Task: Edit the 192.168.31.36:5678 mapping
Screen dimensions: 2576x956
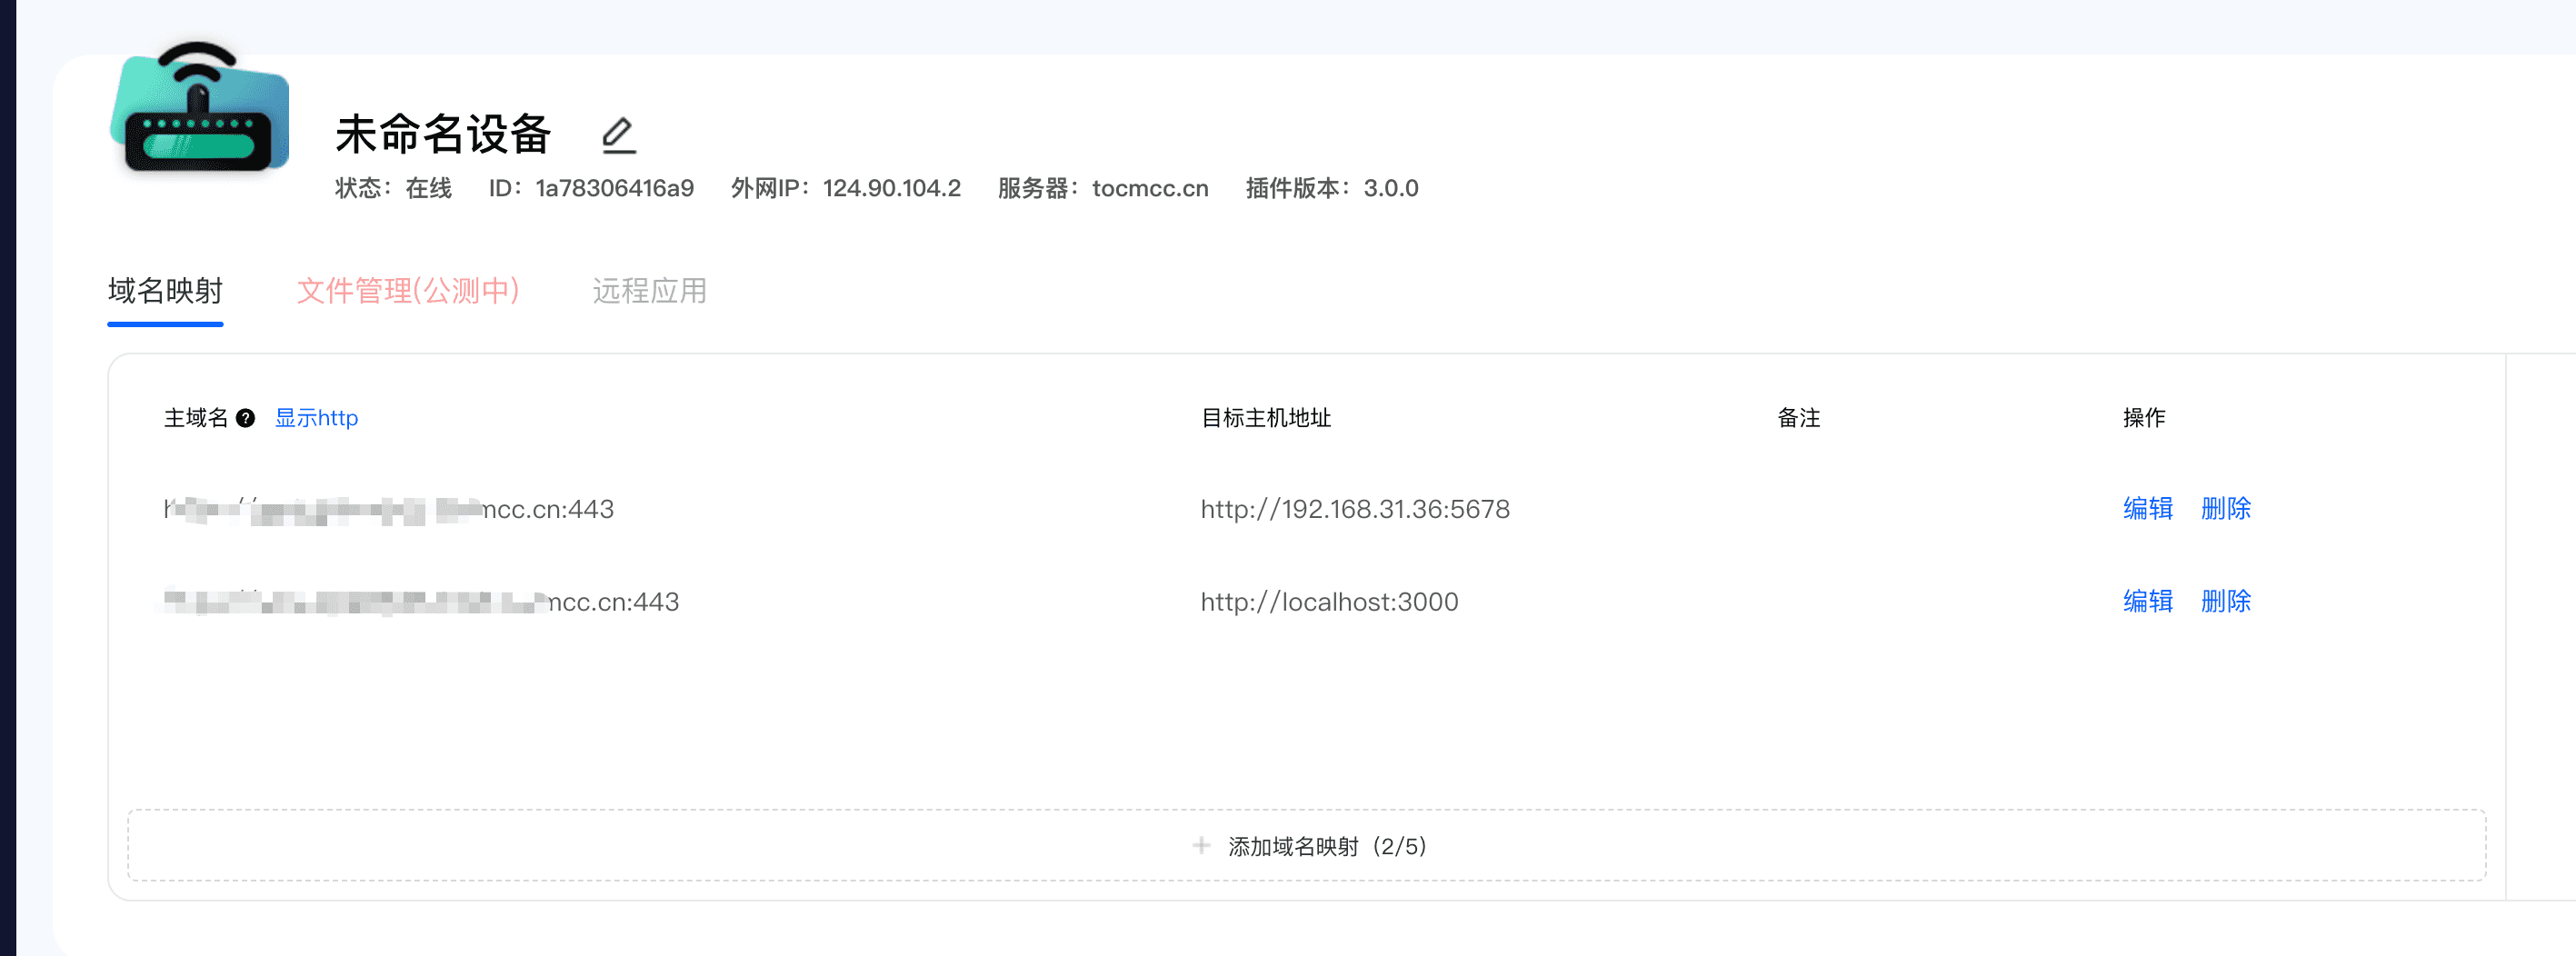Action: pos(2147,509)
